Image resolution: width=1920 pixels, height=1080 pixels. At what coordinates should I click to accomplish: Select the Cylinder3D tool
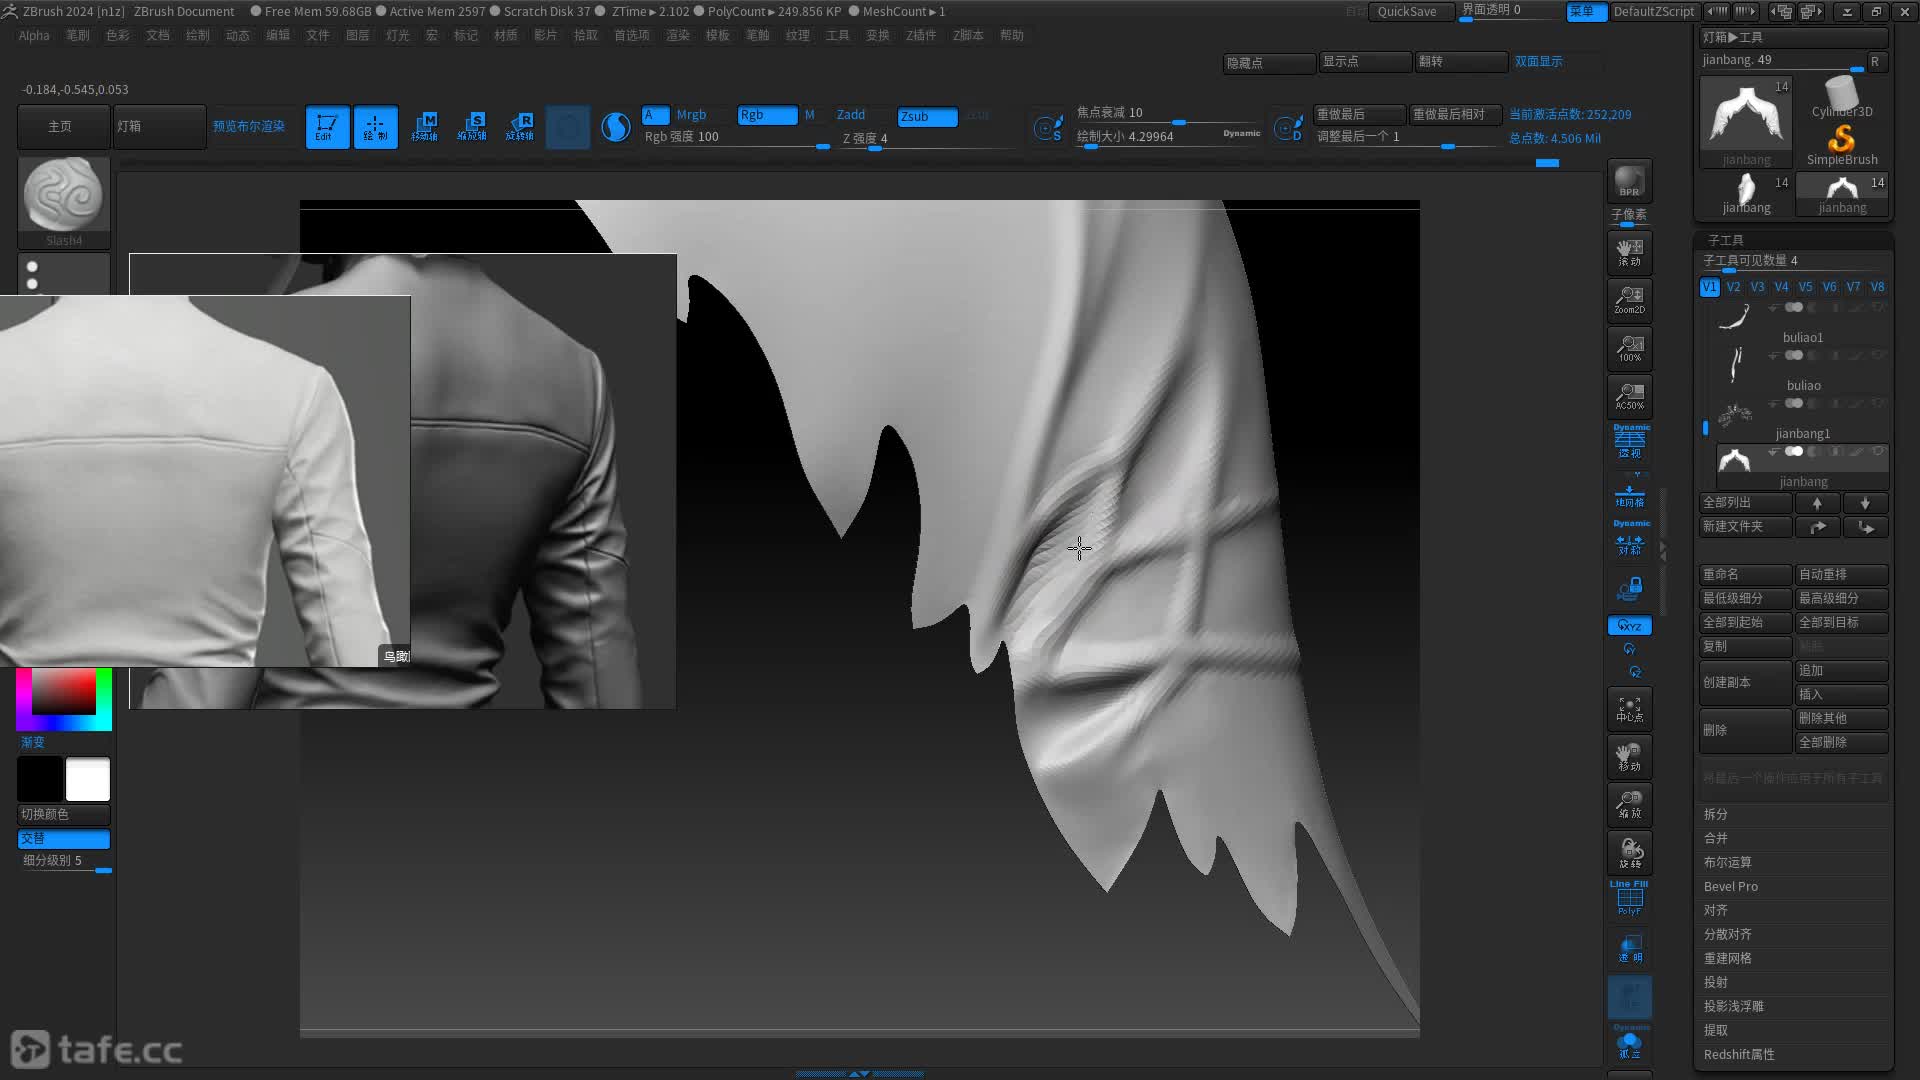click(1841, 97)
